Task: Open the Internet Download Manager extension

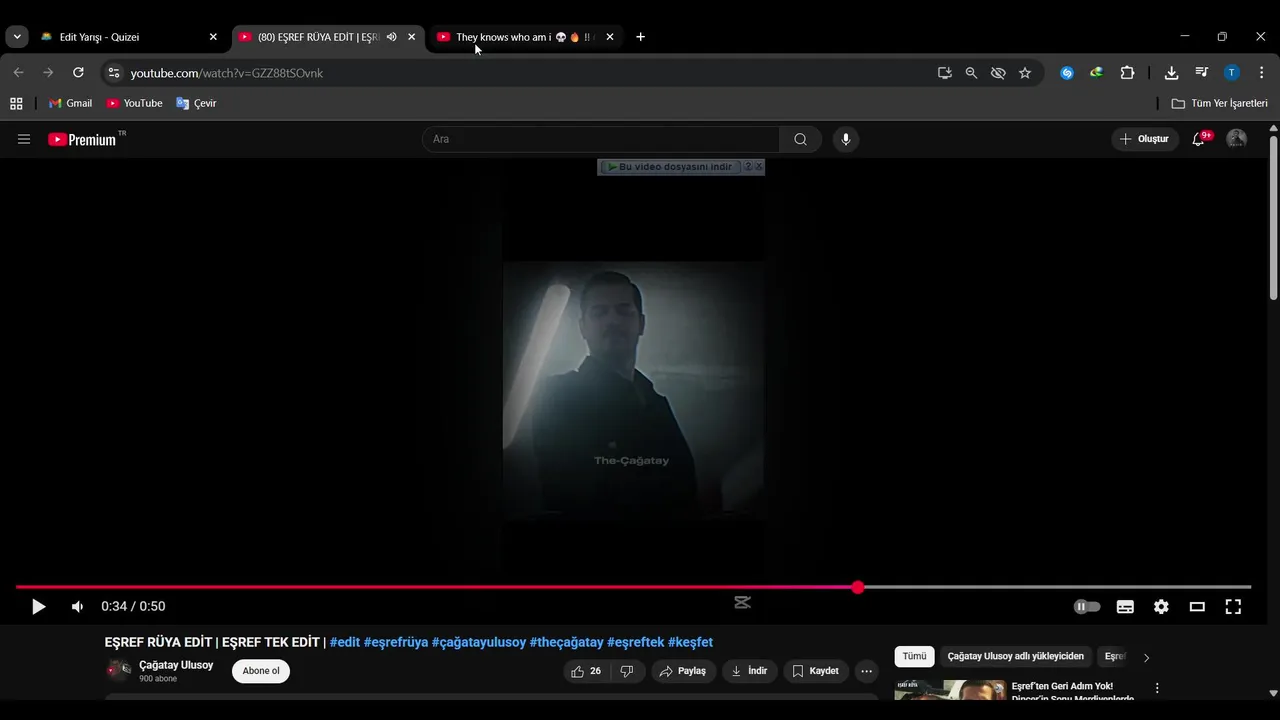Action: pyautogui.click(x=1097, y=73)
